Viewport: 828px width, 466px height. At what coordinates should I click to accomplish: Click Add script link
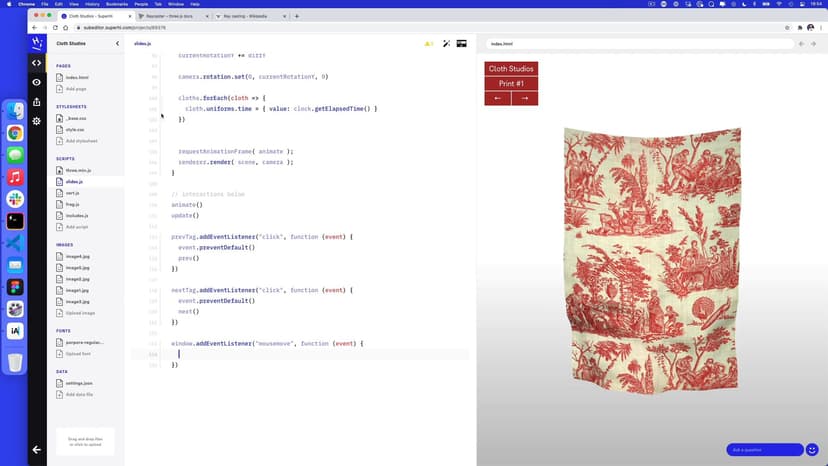[x=78, y=227]
